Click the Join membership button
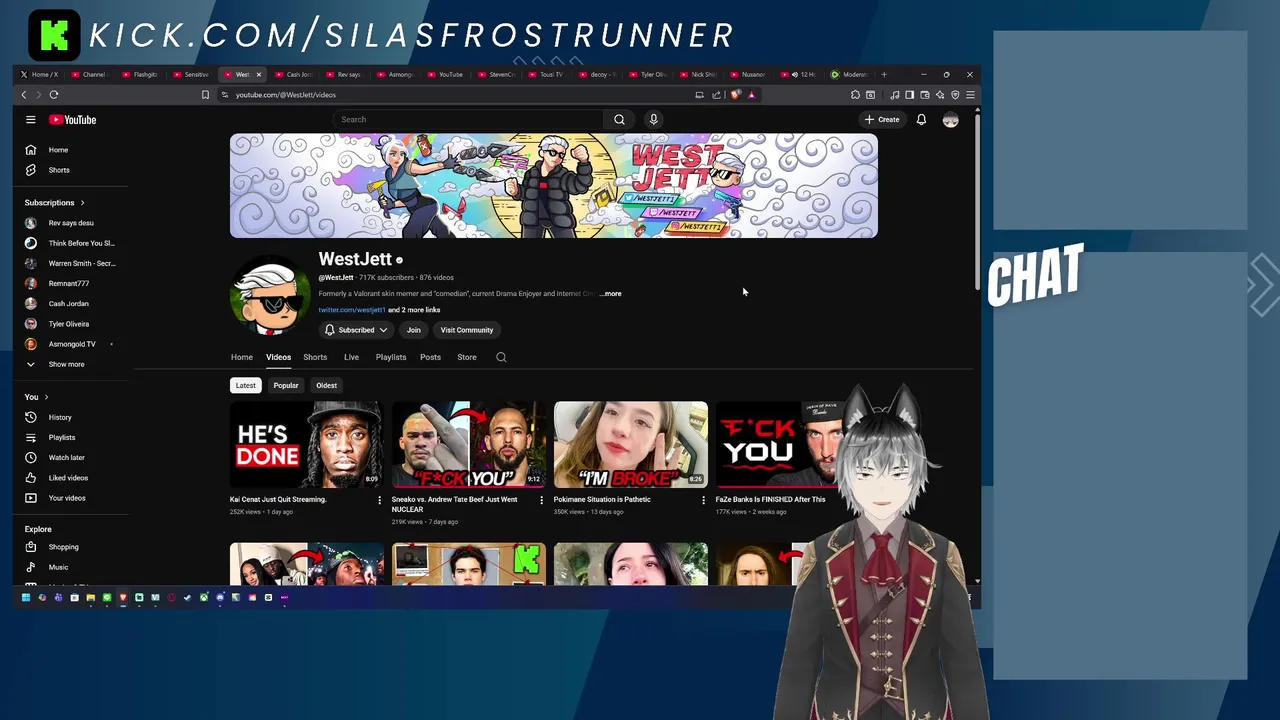Screen dimensions: 1280x720 pos(413,330)
